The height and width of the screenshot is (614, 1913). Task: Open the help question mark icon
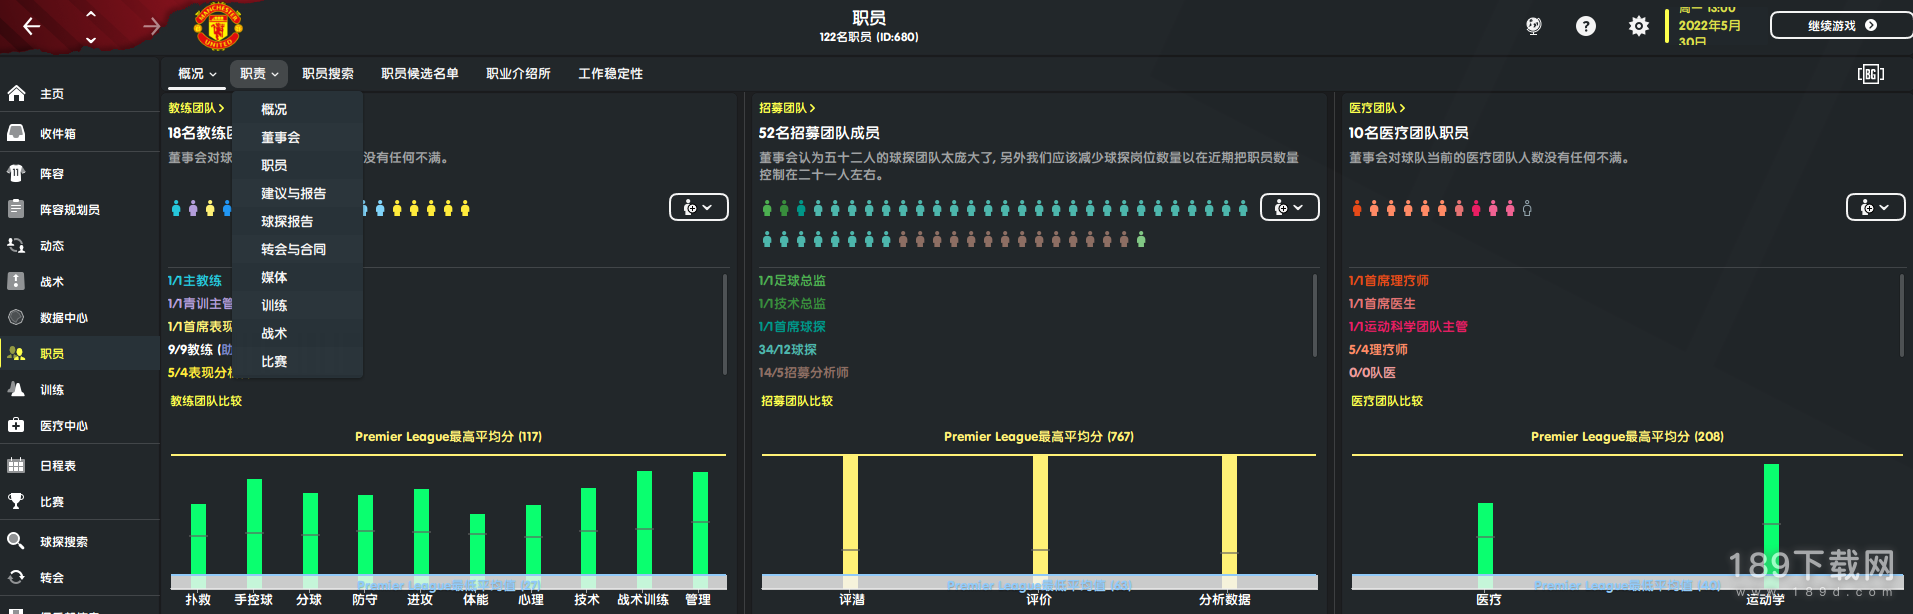pos(1586,26)
